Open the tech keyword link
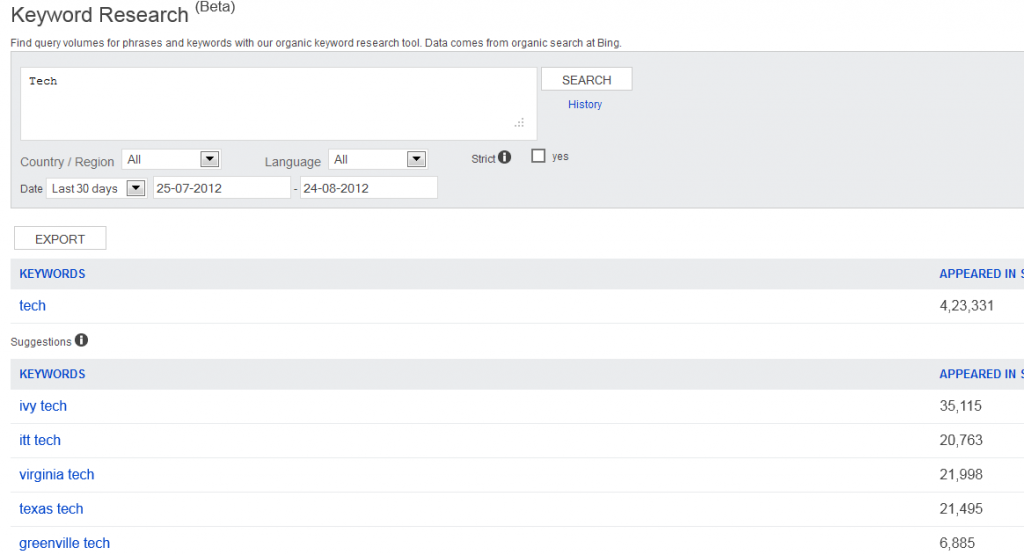 pyautogui.click(x=33, y=306)
